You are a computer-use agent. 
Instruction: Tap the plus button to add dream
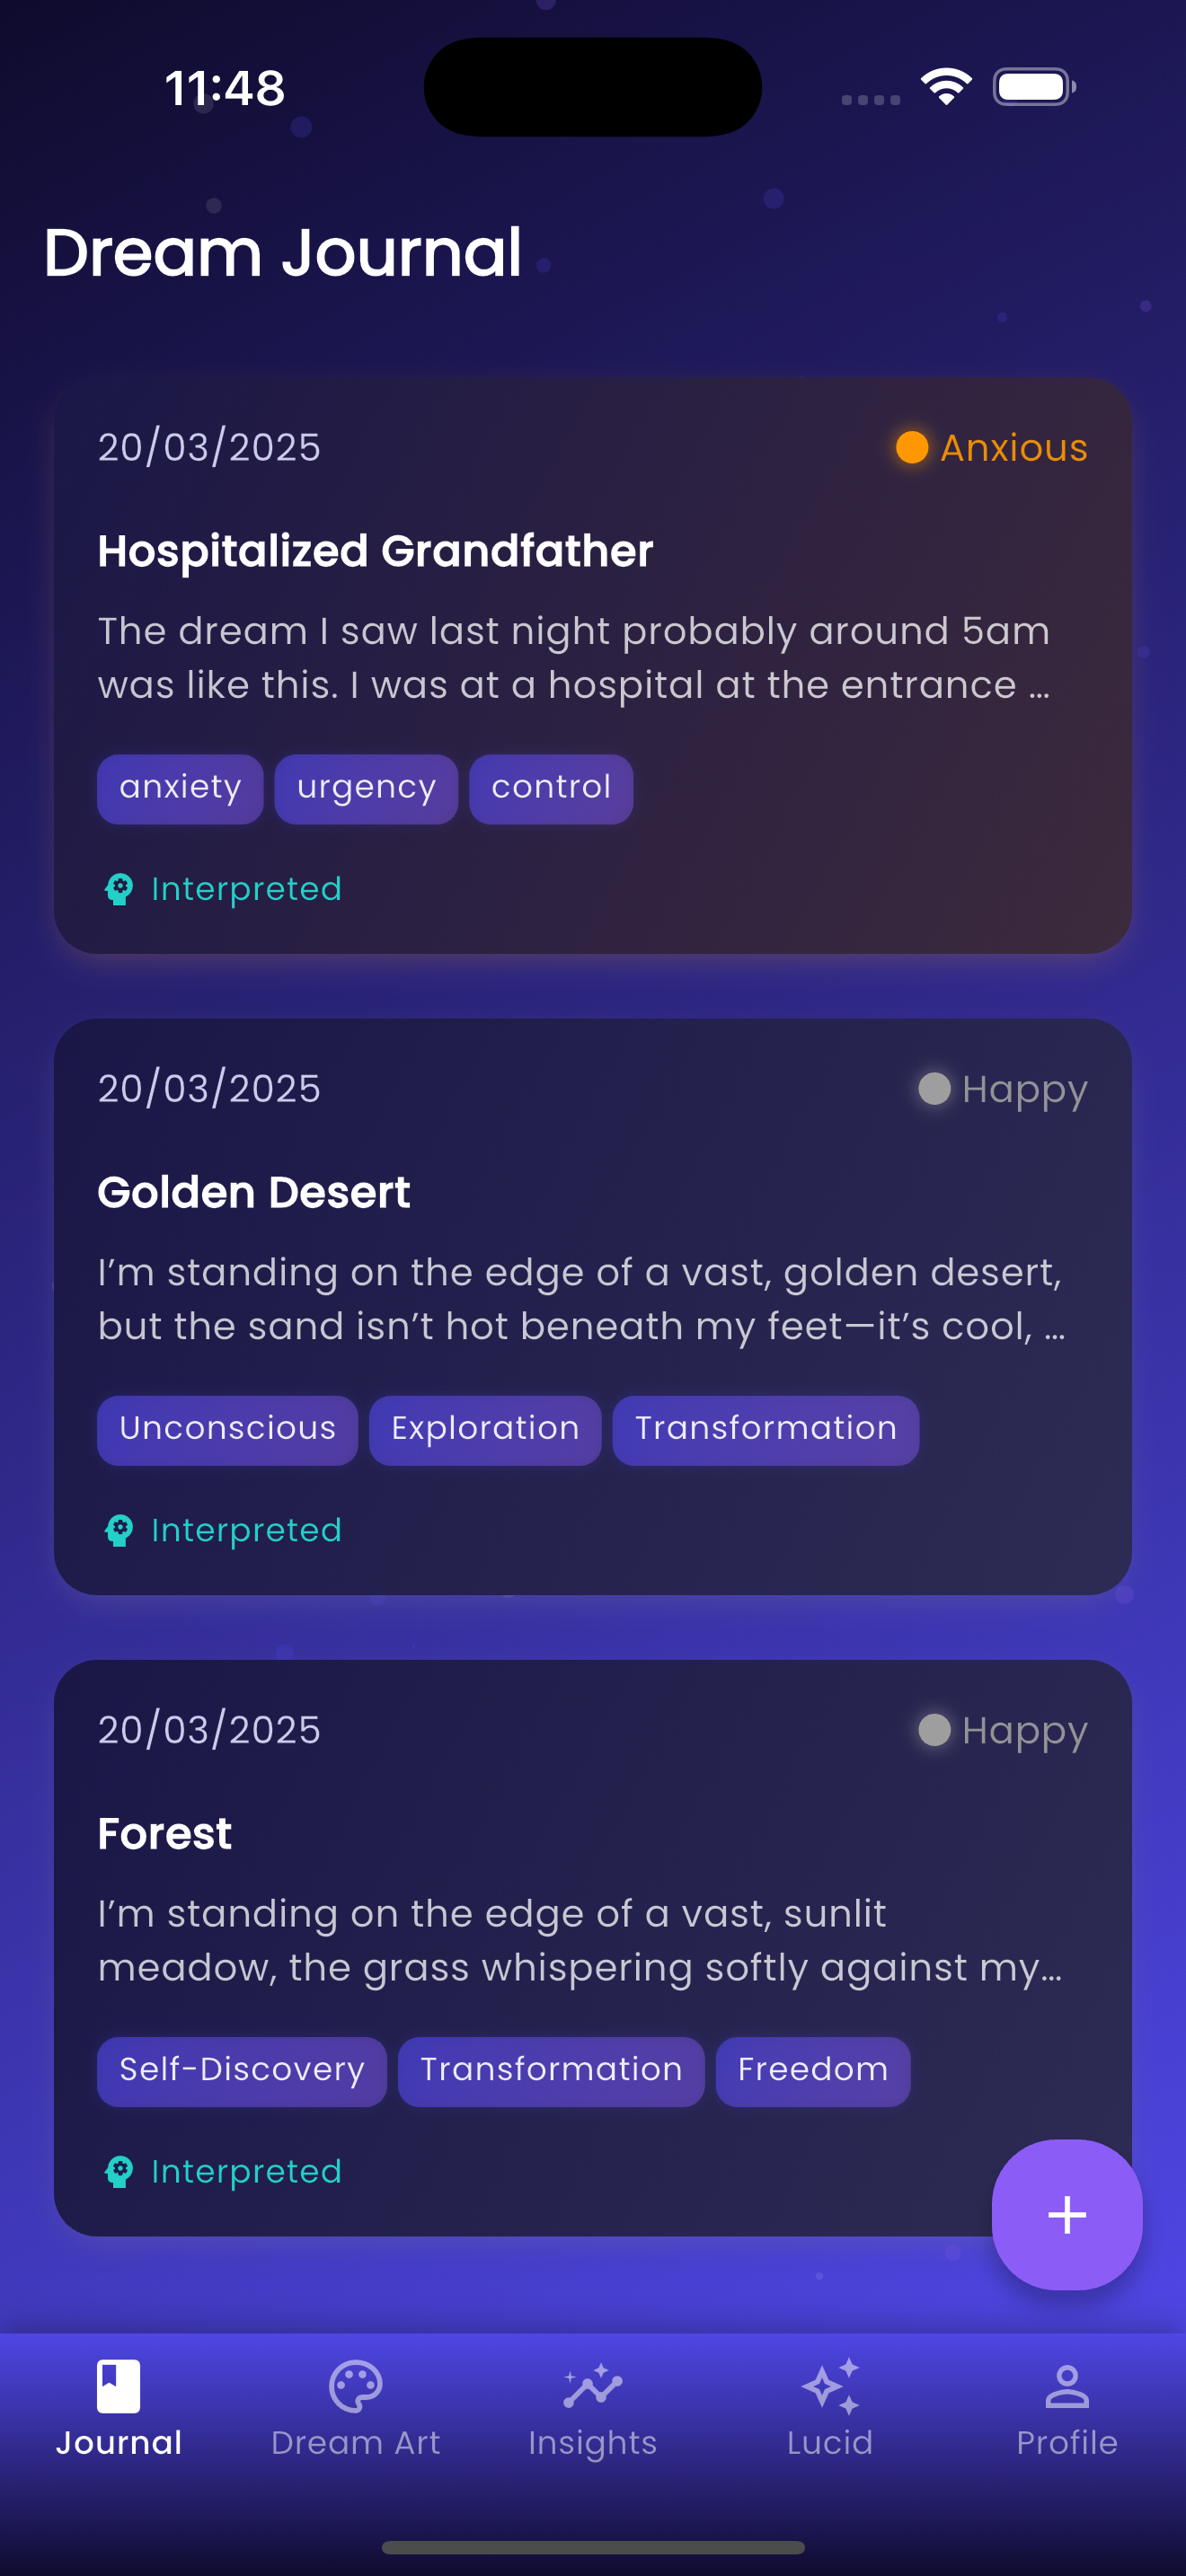click(1066, 2214)
